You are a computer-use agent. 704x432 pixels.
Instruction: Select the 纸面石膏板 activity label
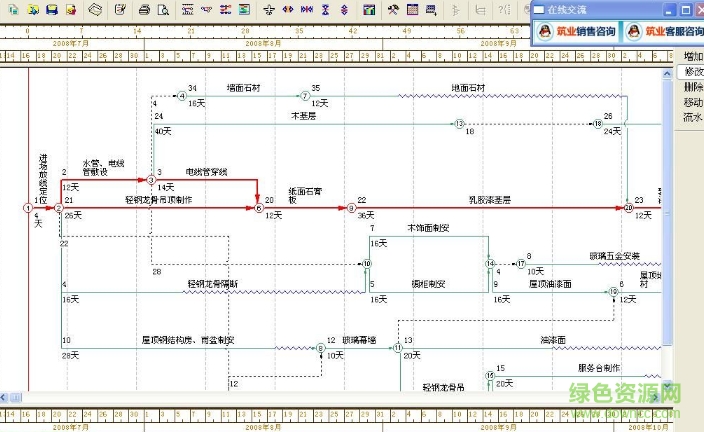coord(305,196)
